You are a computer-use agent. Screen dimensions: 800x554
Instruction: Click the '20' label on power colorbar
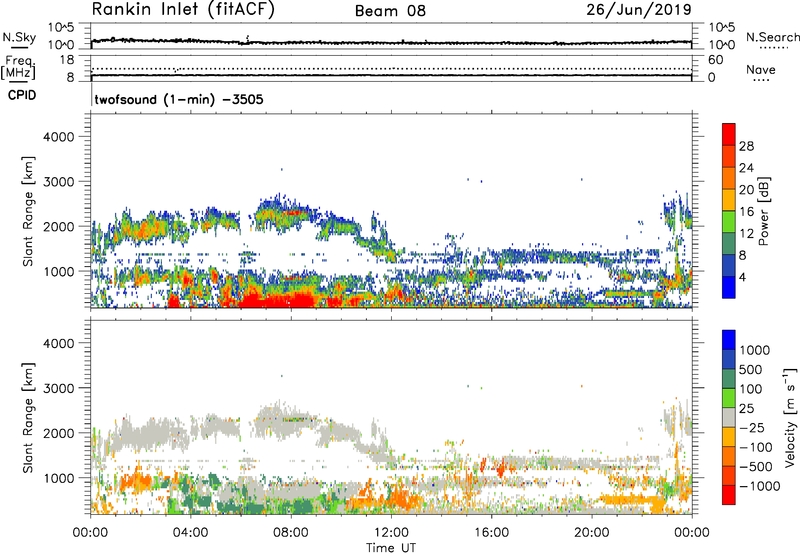click(746, 190)
